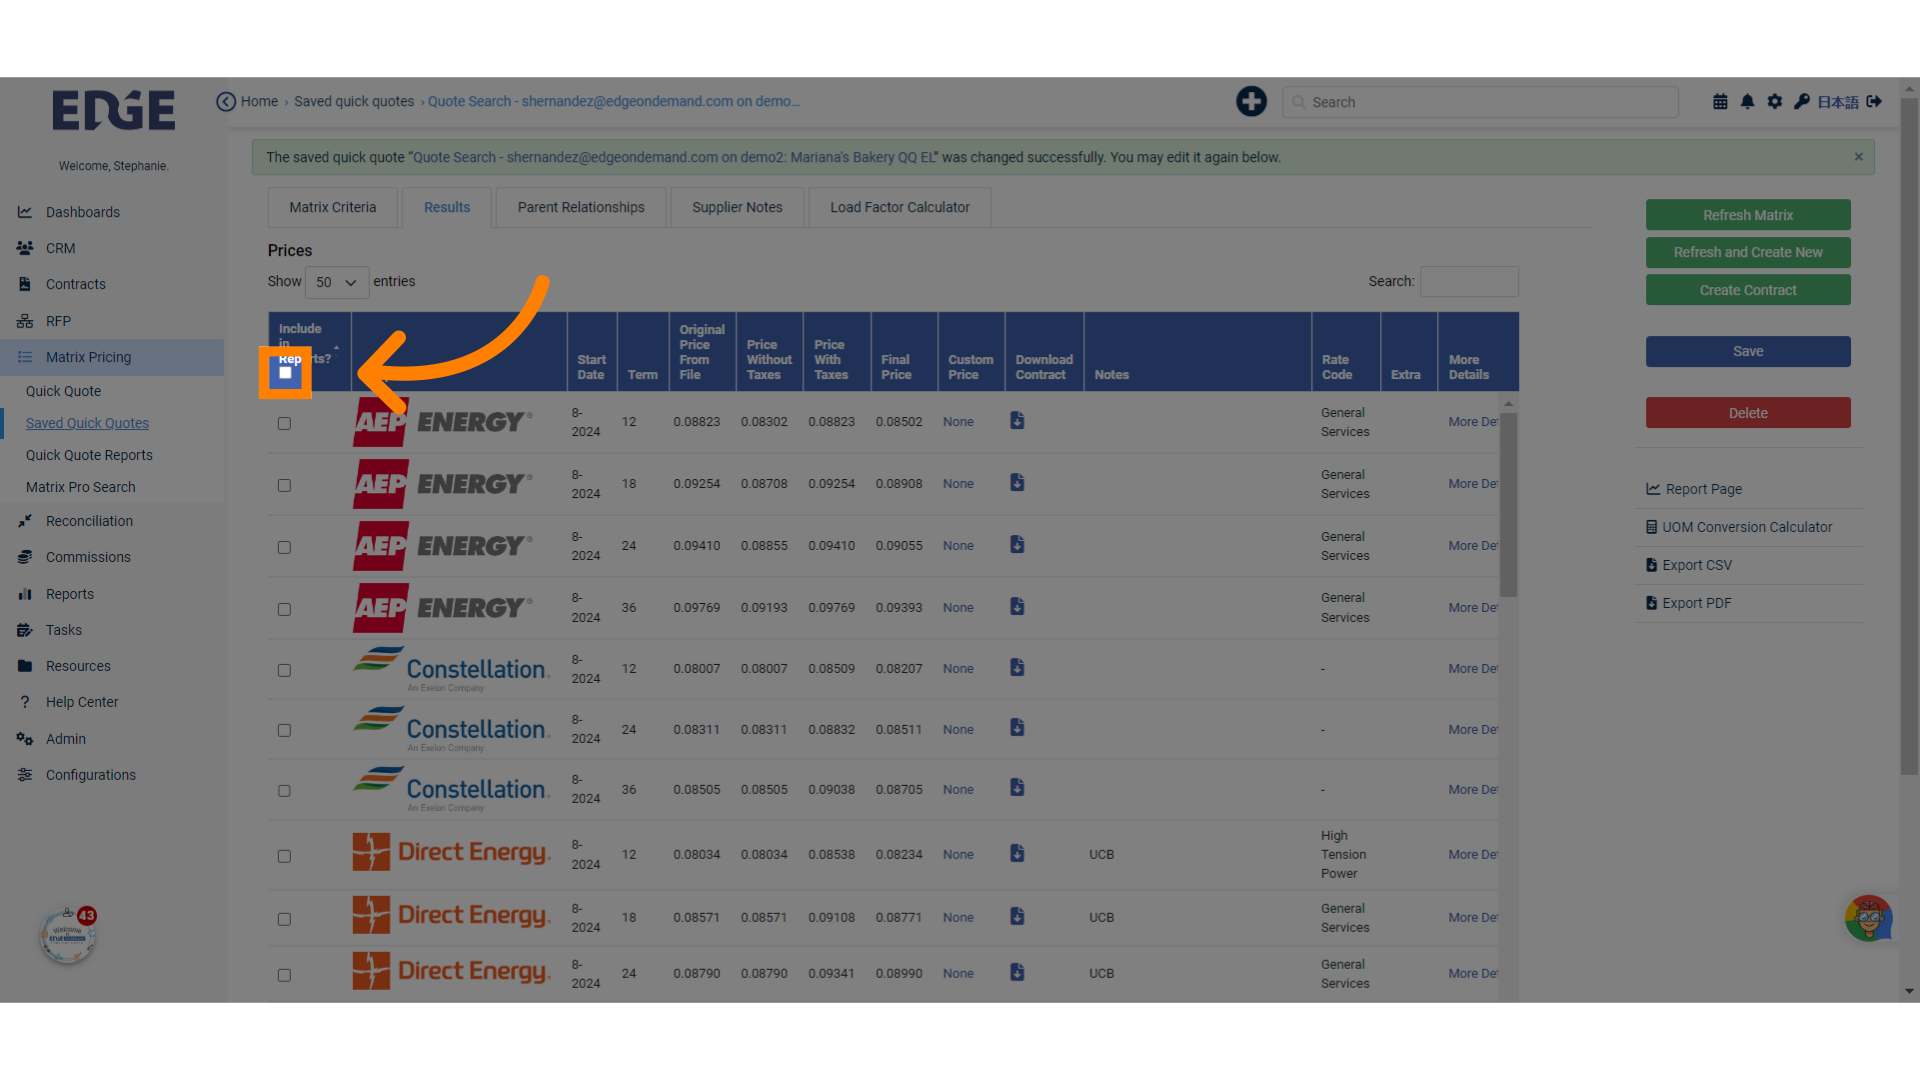1920x1080 pixels.
Task: Click the key icon in top bar
Action: 1801,102
